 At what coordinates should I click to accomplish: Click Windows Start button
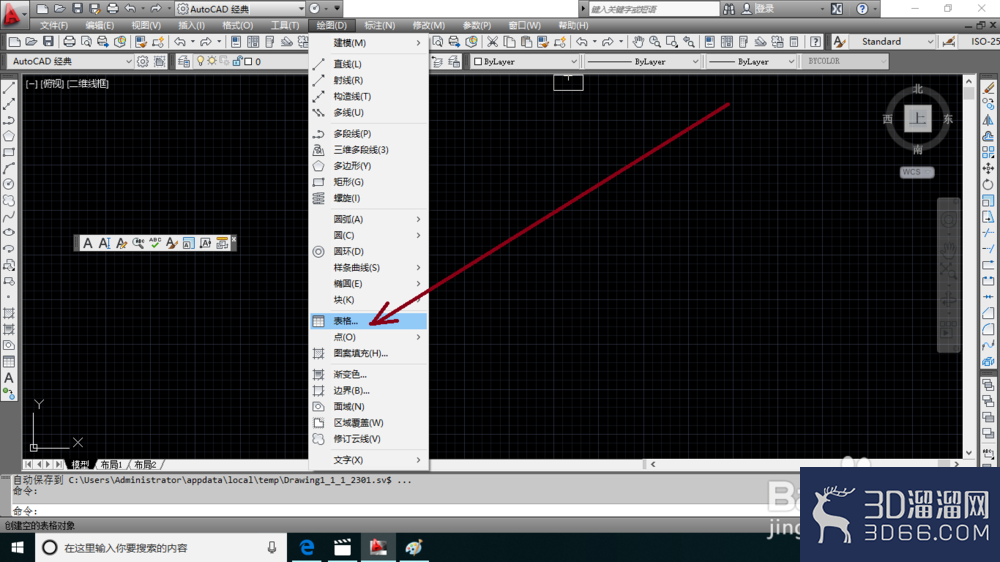pyautogui.click(x=17, y=548)
